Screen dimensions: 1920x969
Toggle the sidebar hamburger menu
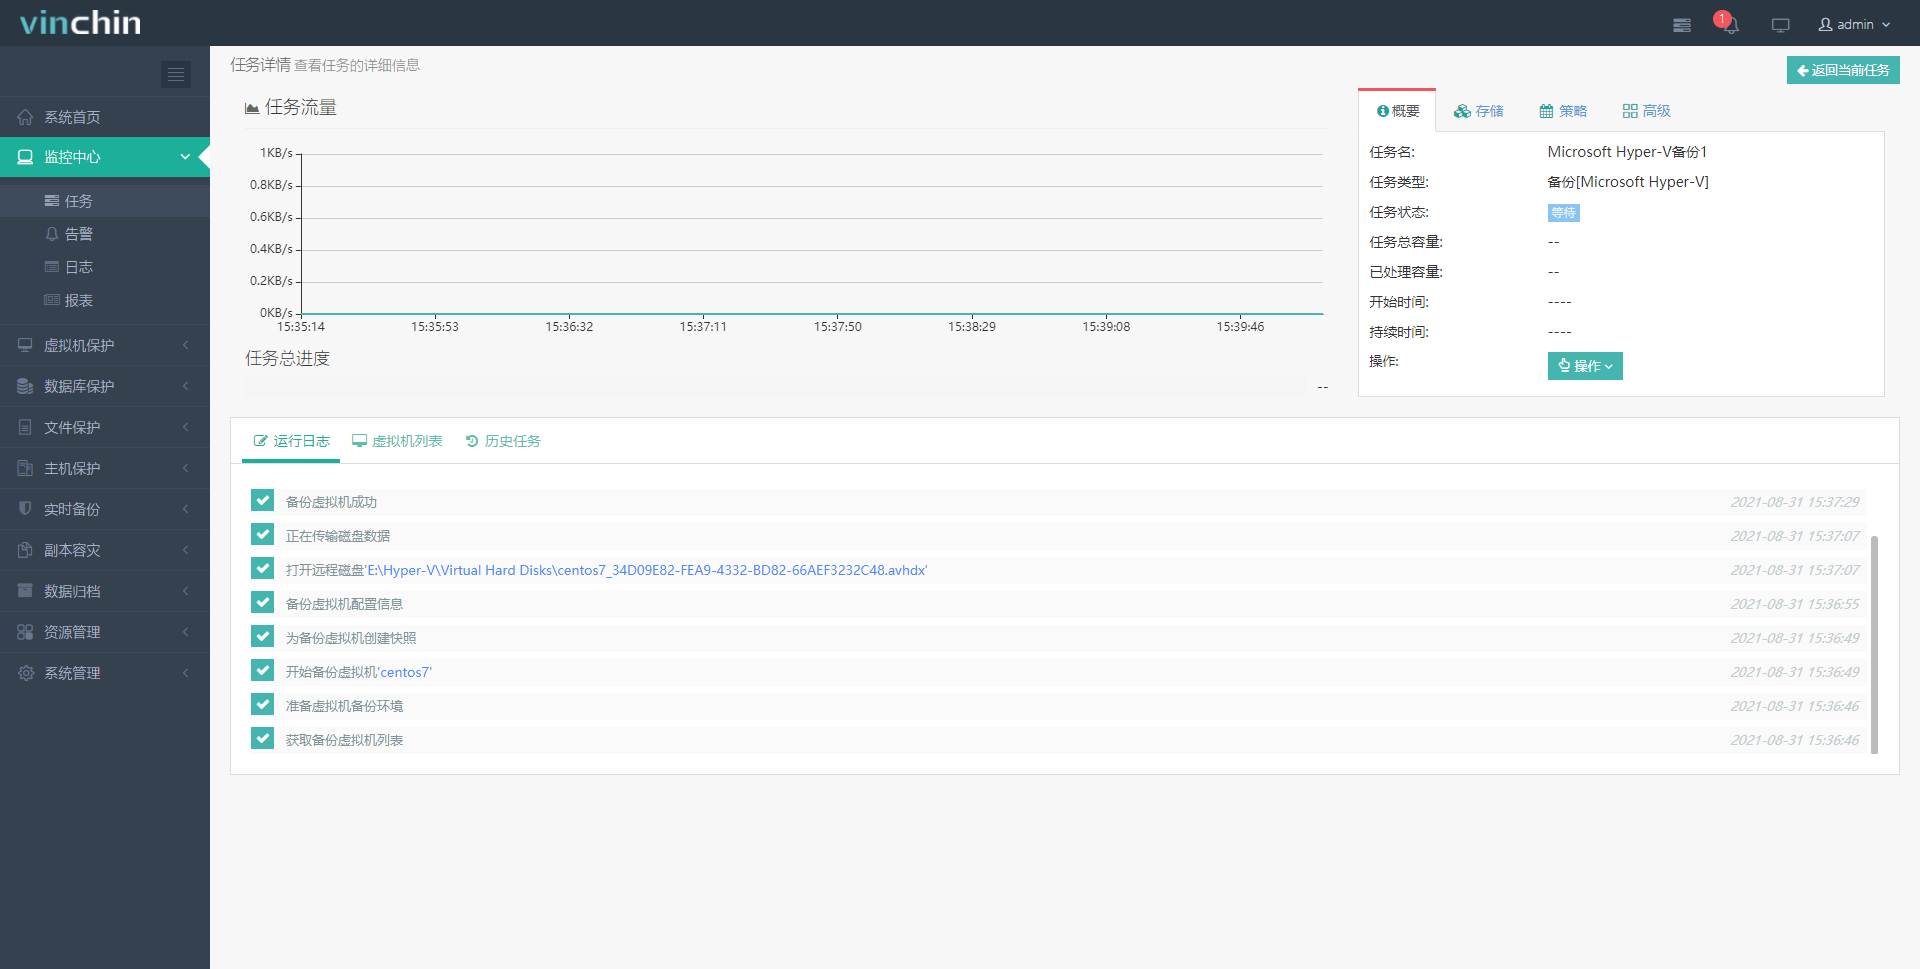click(x=176, y=74)
